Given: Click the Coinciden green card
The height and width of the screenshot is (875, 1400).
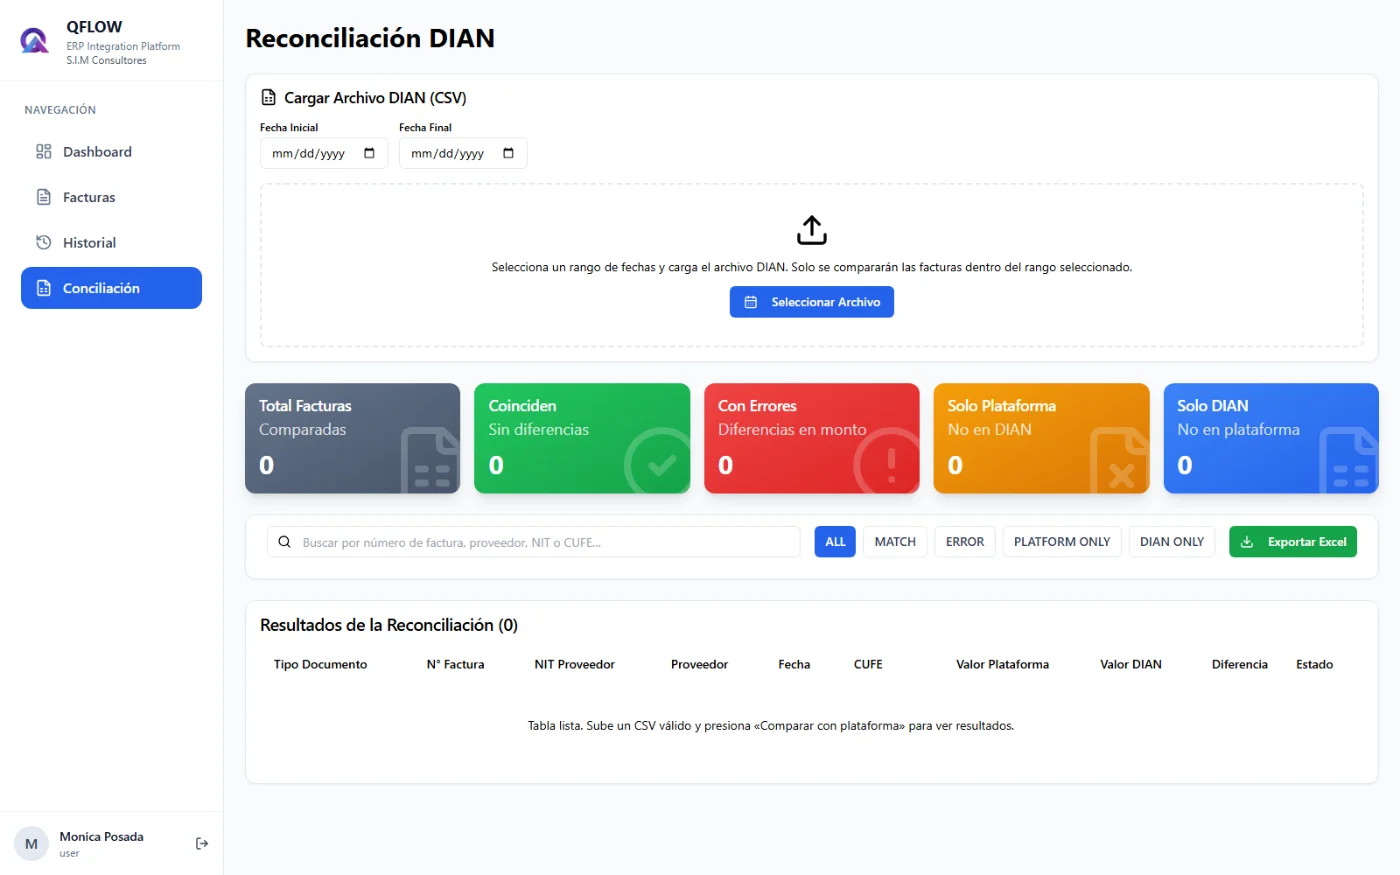Looking at the screenshot, I should pos(582,438).
